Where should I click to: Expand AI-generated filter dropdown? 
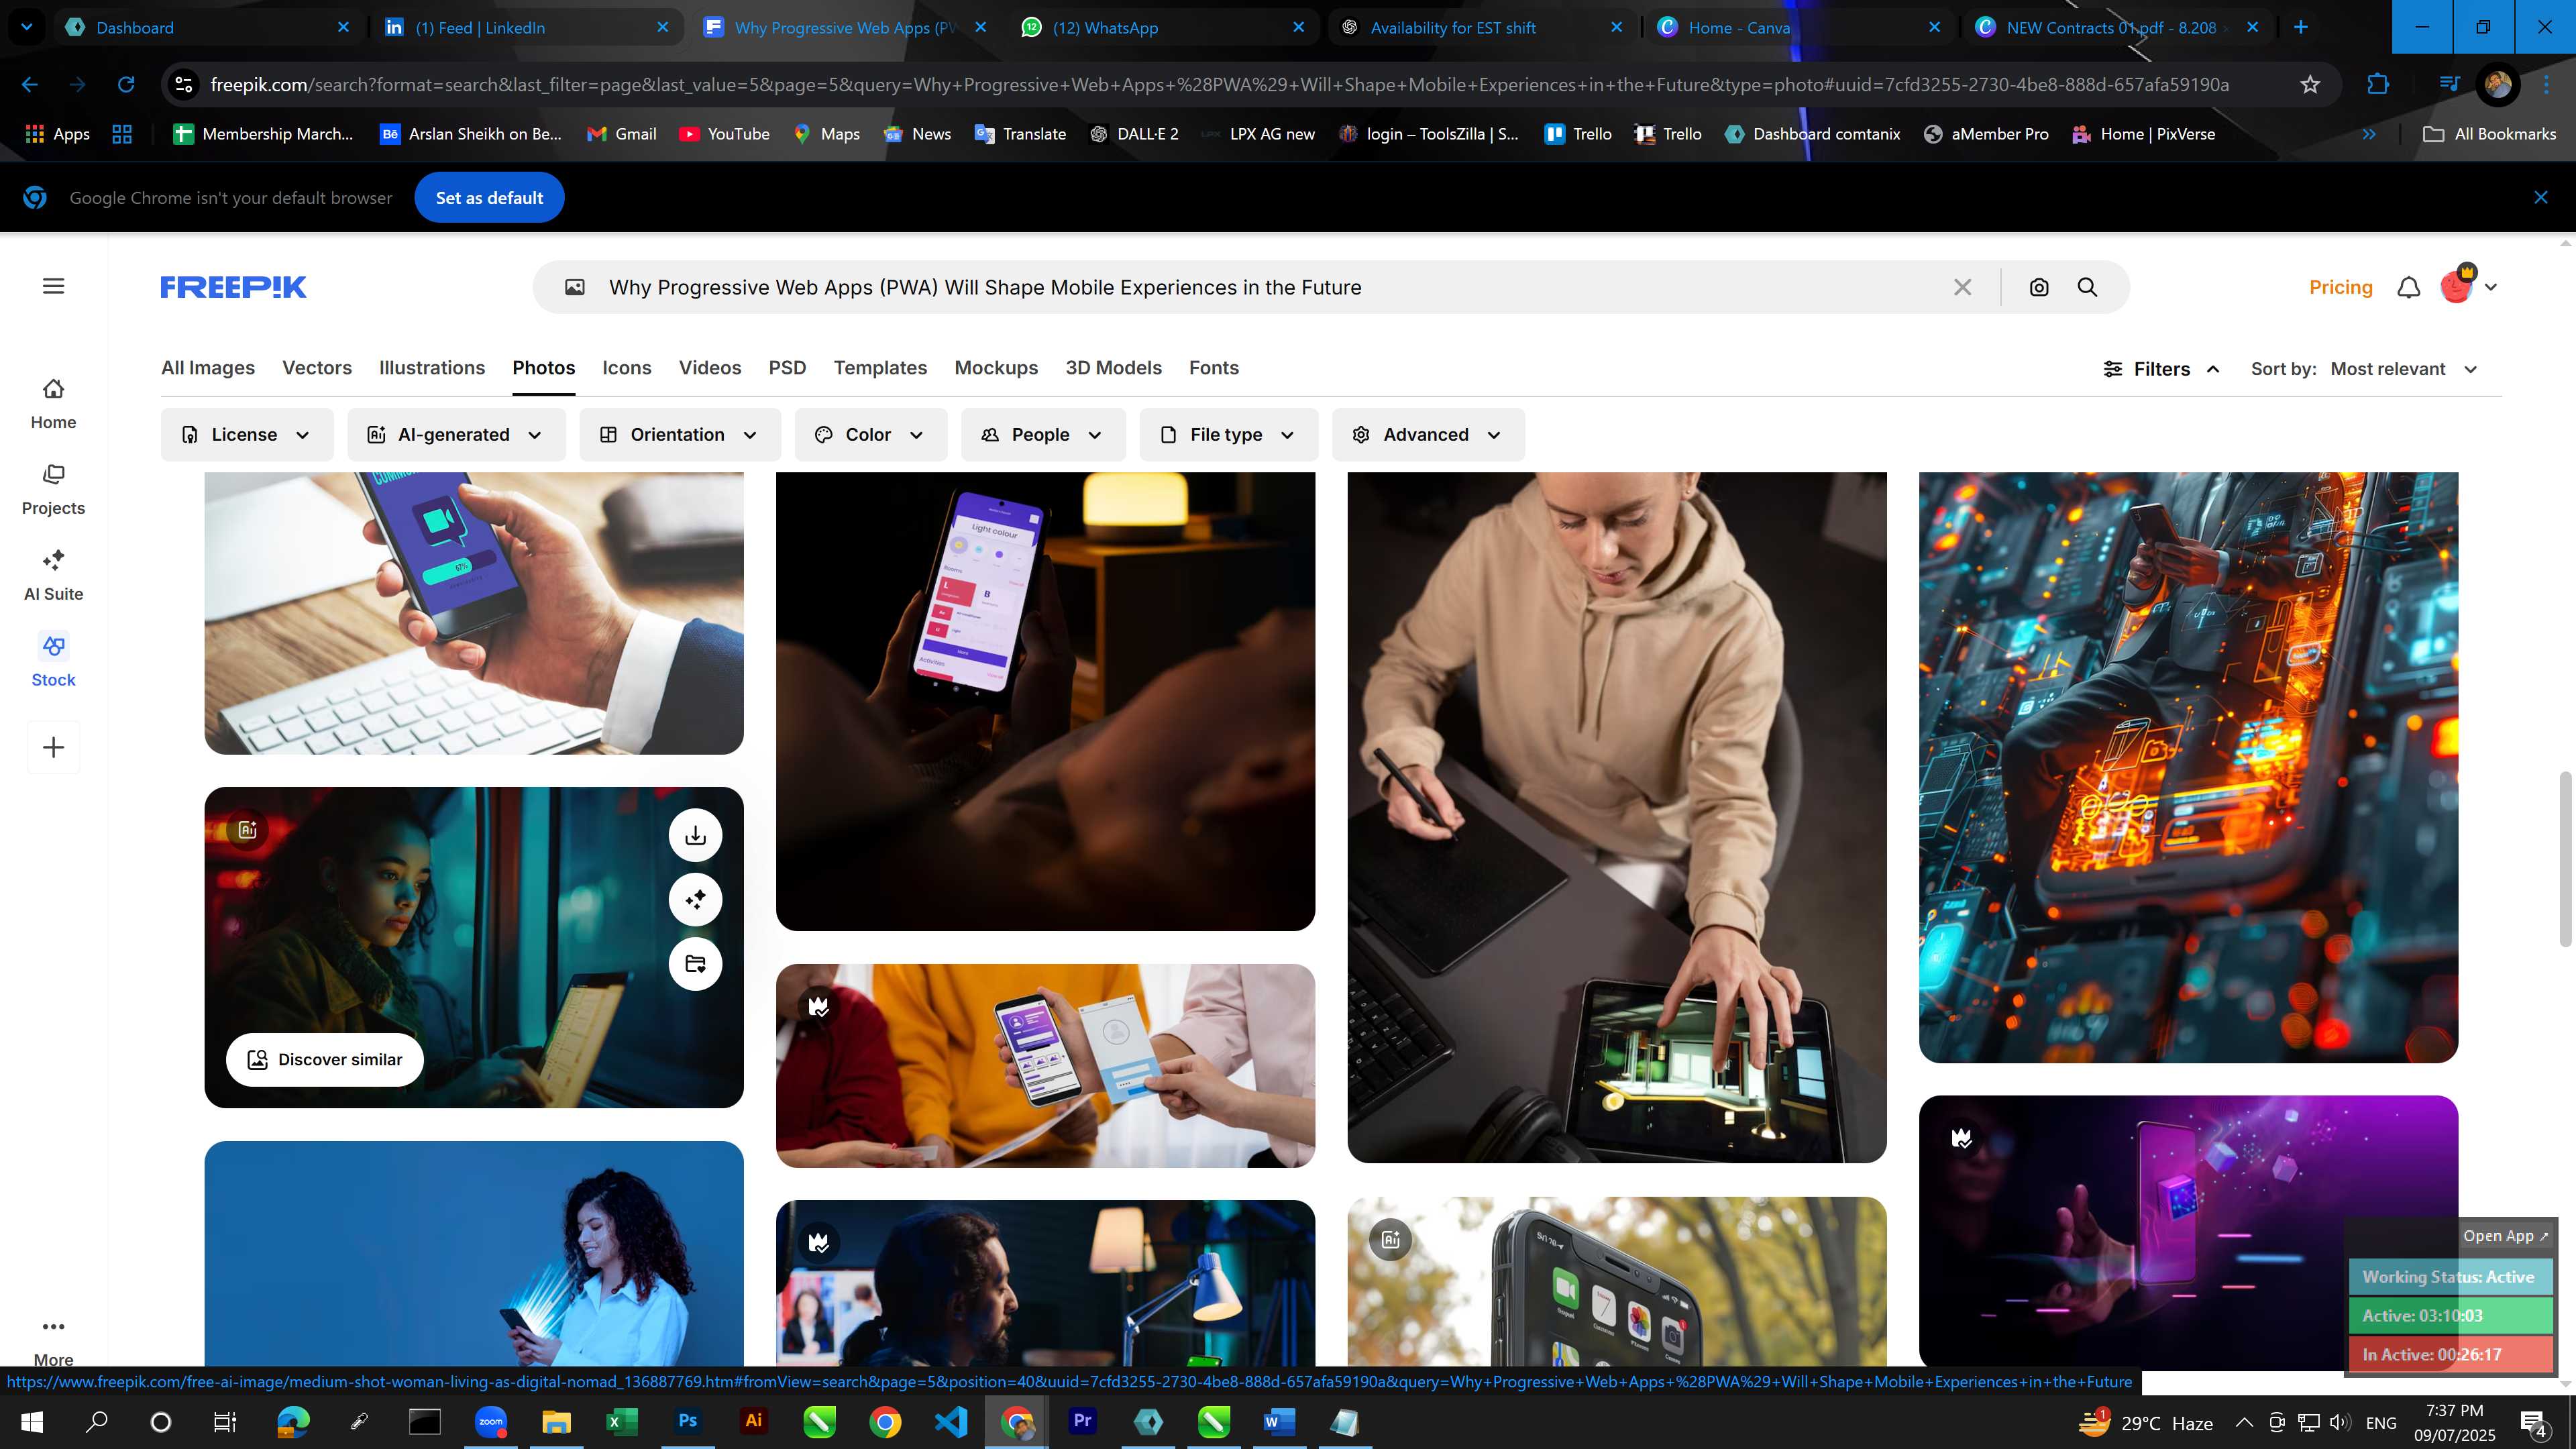pyautogui.click(x=456, y=434)
